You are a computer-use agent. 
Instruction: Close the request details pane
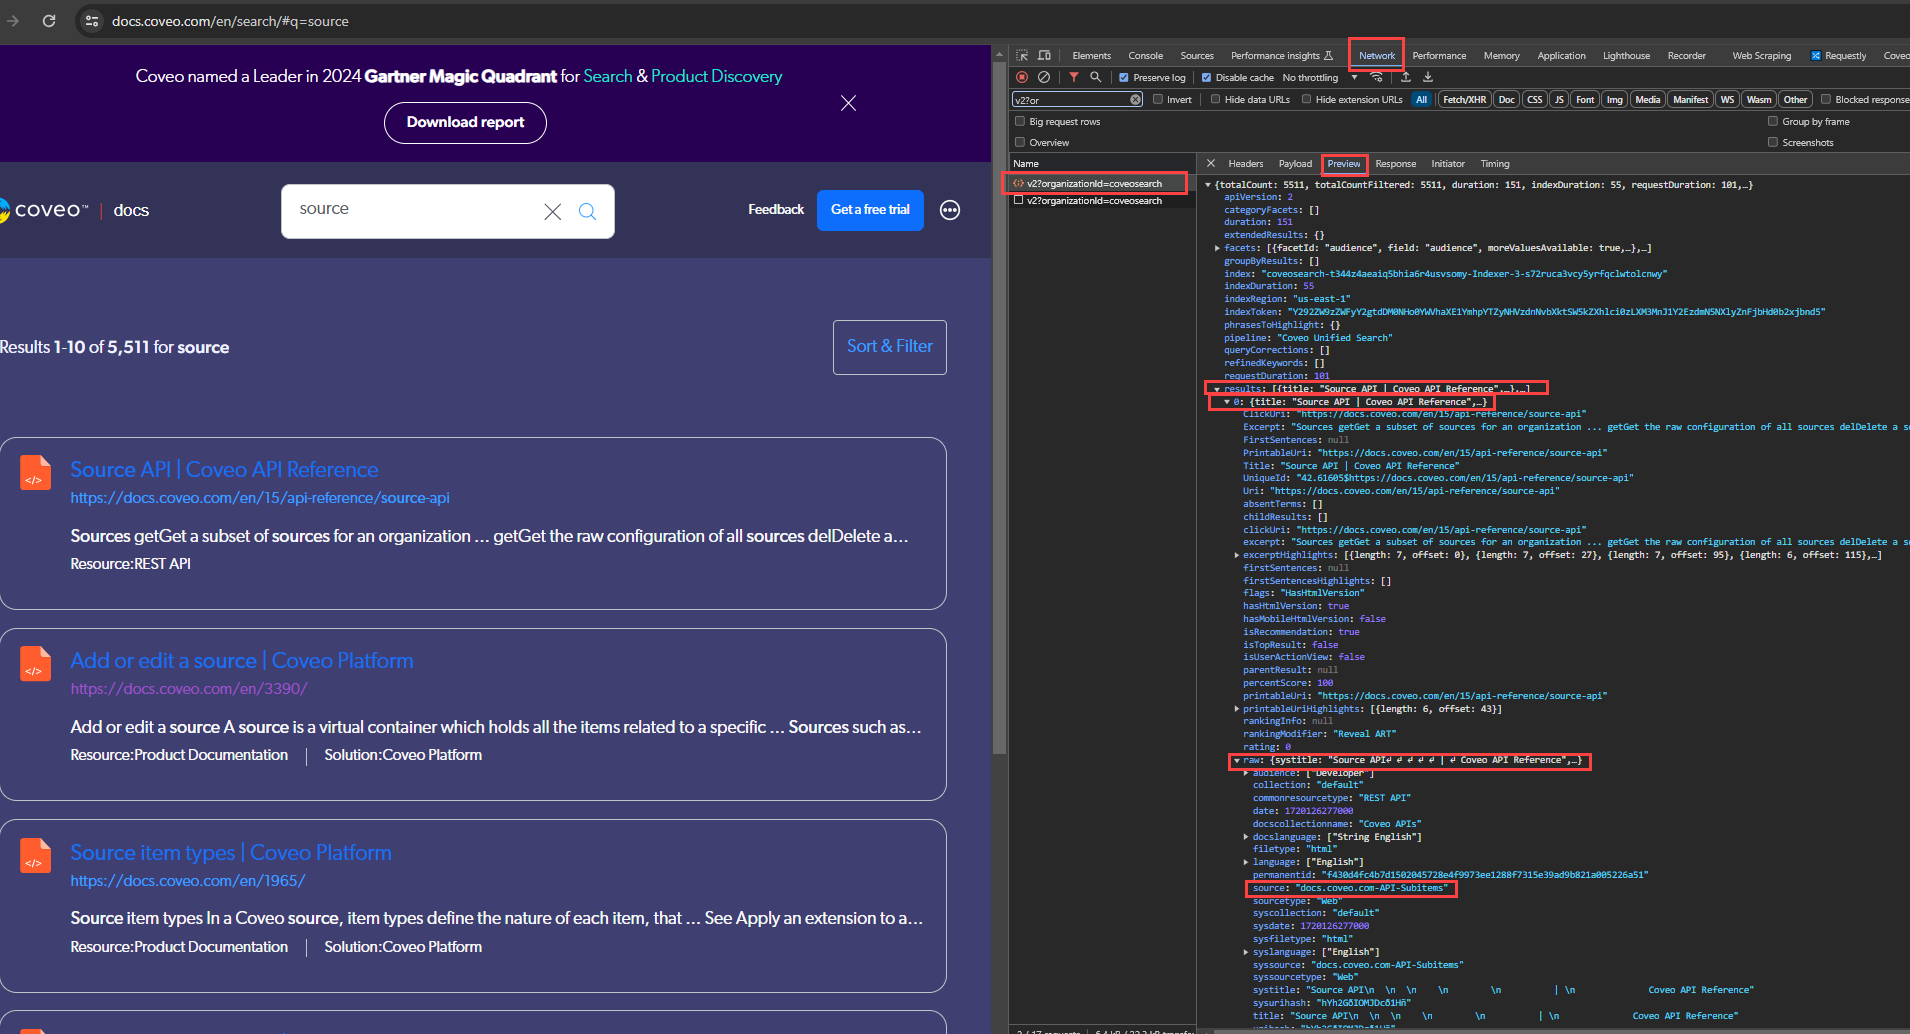(1211, 163)
